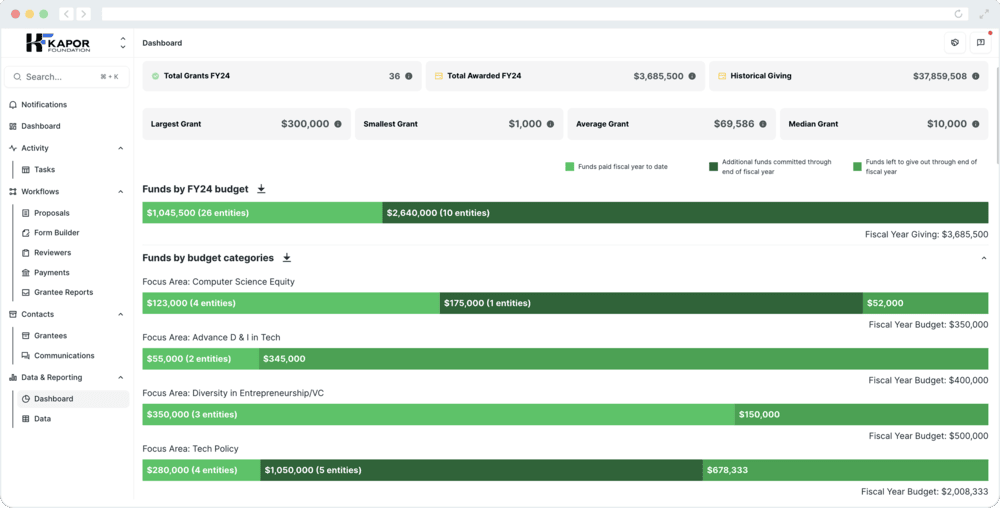This screenshot has width=1000, height=508.
Task: Click the Data & Reporting chart icon
Action: (13, 377)
